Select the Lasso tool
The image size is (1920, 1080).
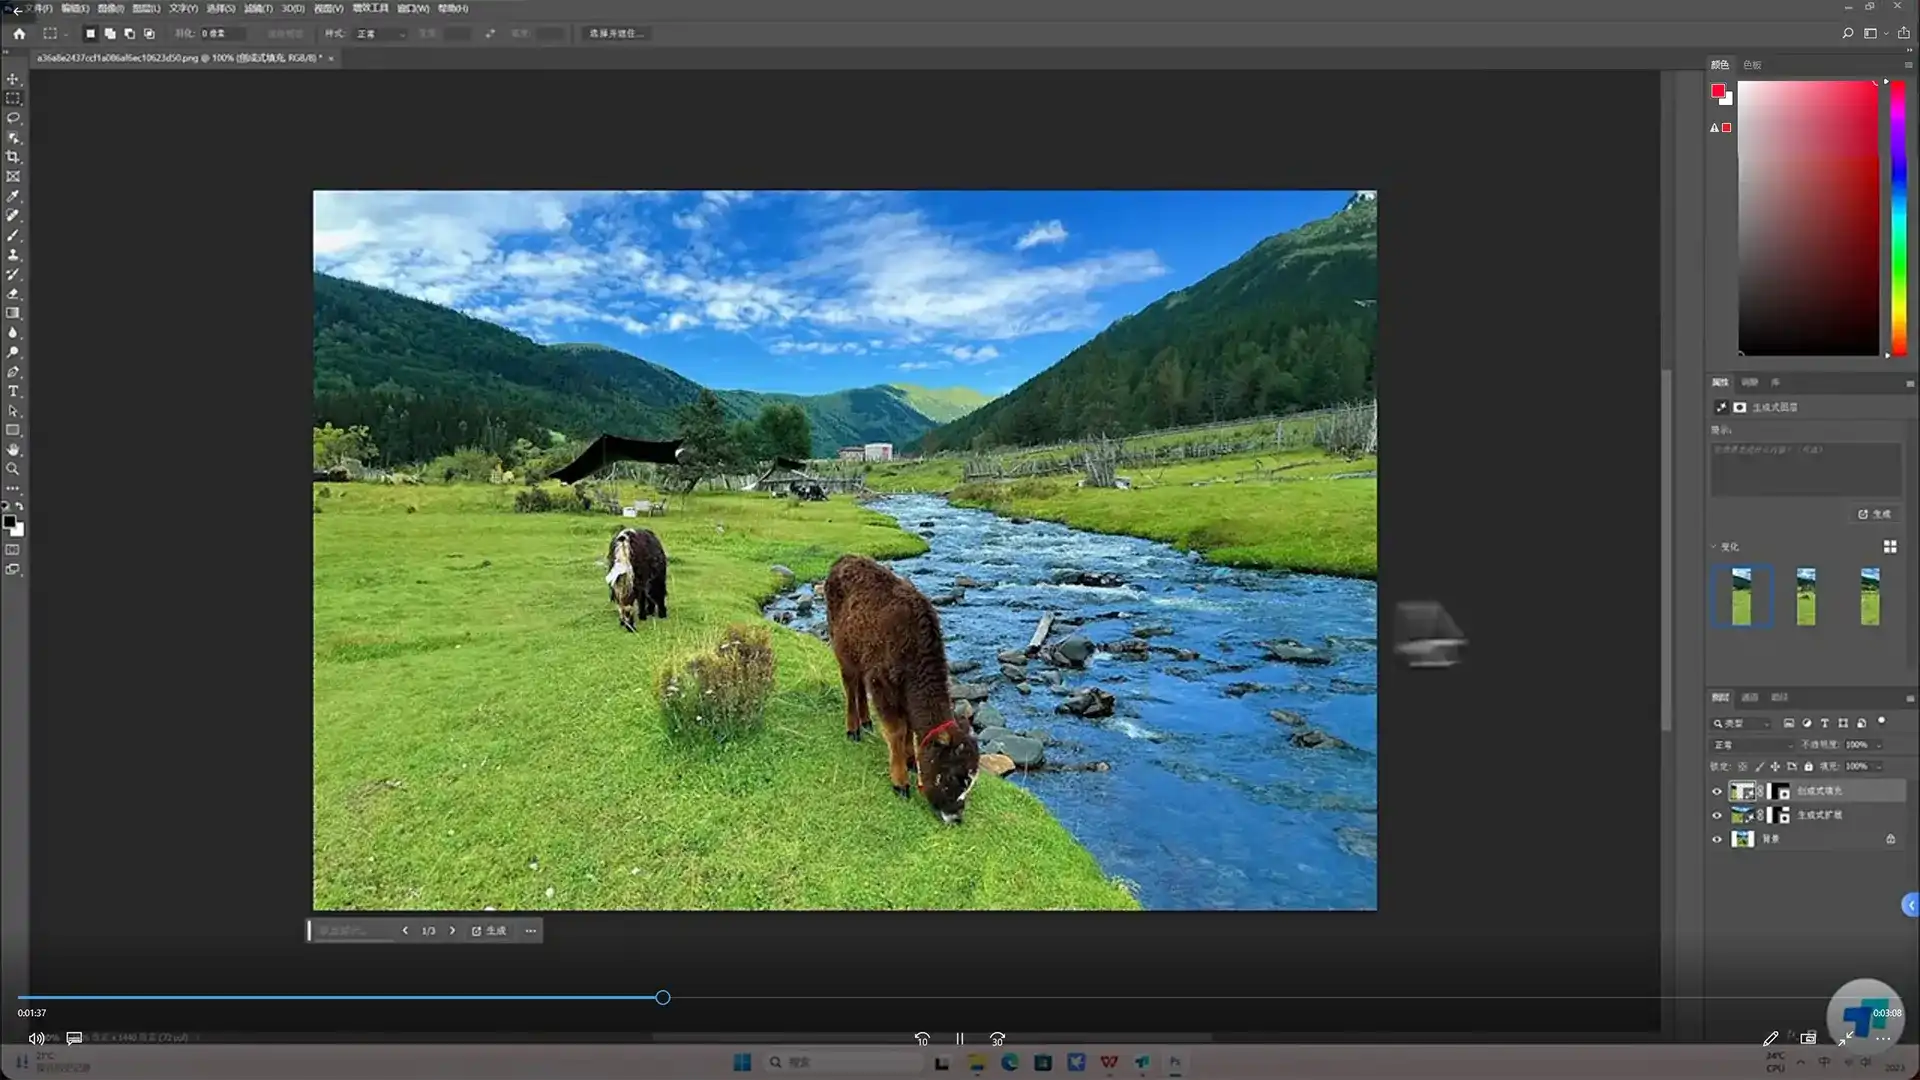[13, 118]
